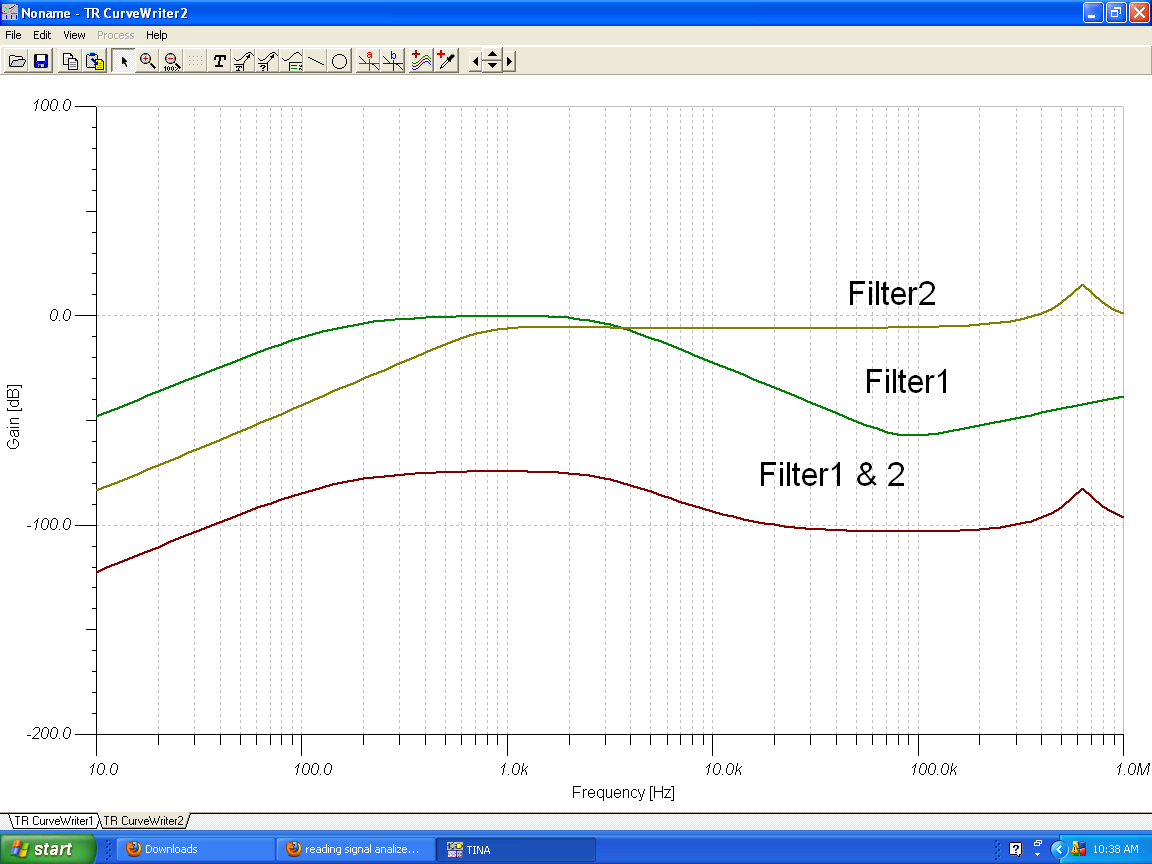
Task: Open the Edit menu
Action: 42,35
